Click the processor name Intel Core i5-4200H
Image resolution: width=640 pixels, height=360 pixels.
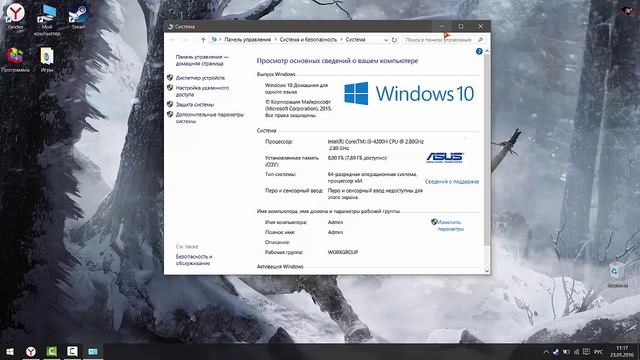[x=376, y=145]
